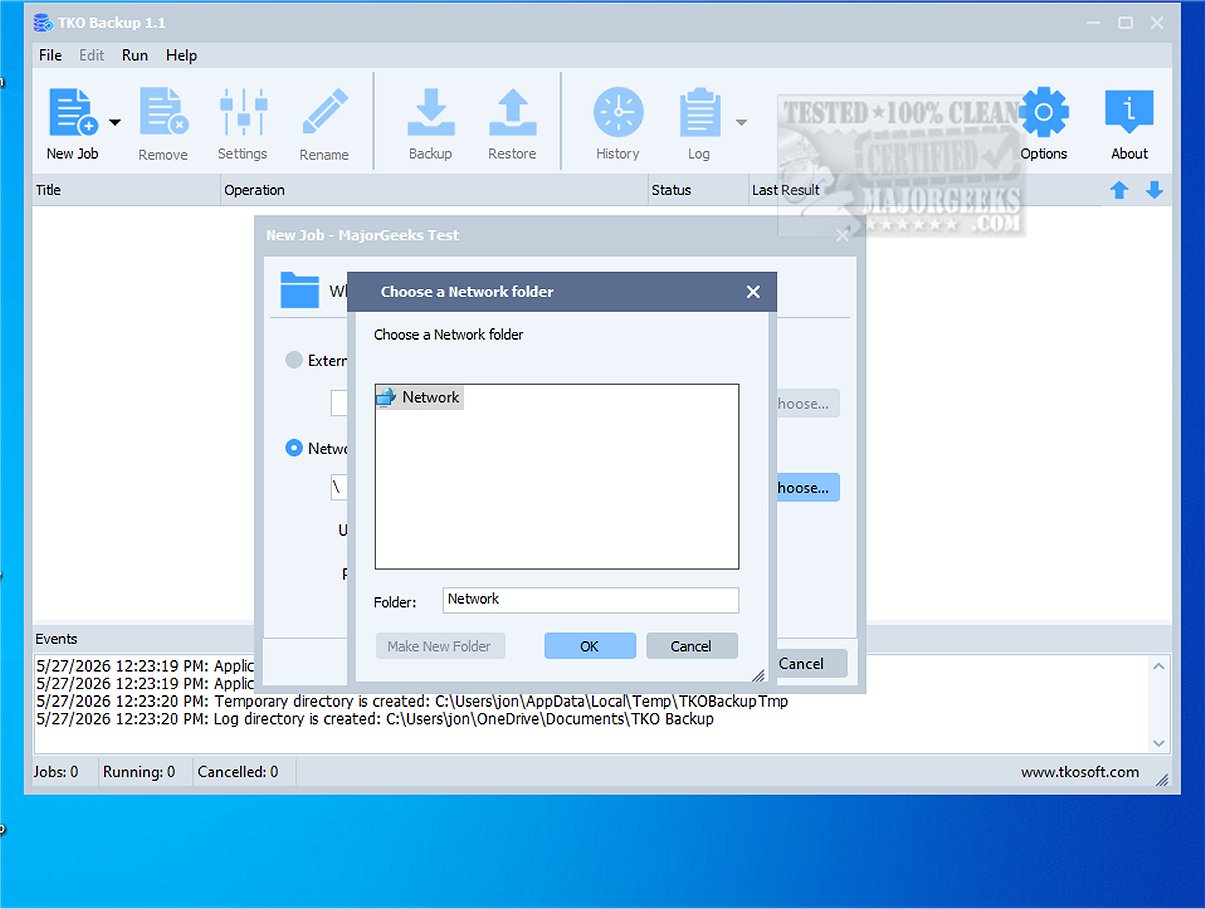Open the Log clipboard icon
Screen dimensions: 1205x909
(x=699, y=112)
